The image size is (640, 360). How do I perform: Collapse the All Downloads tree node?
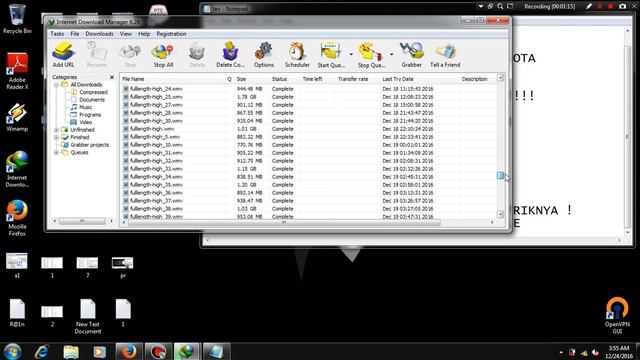pos(56,84)
